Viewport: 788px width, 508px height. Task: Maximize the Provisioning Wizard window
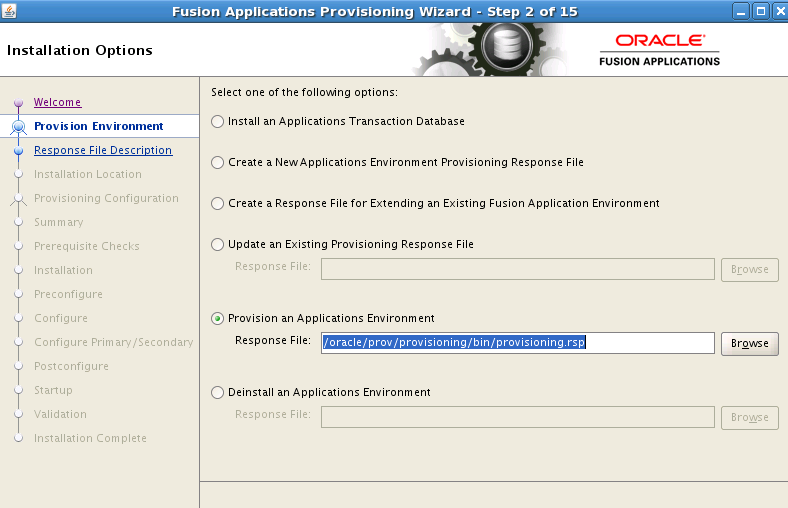pos(759,12)
